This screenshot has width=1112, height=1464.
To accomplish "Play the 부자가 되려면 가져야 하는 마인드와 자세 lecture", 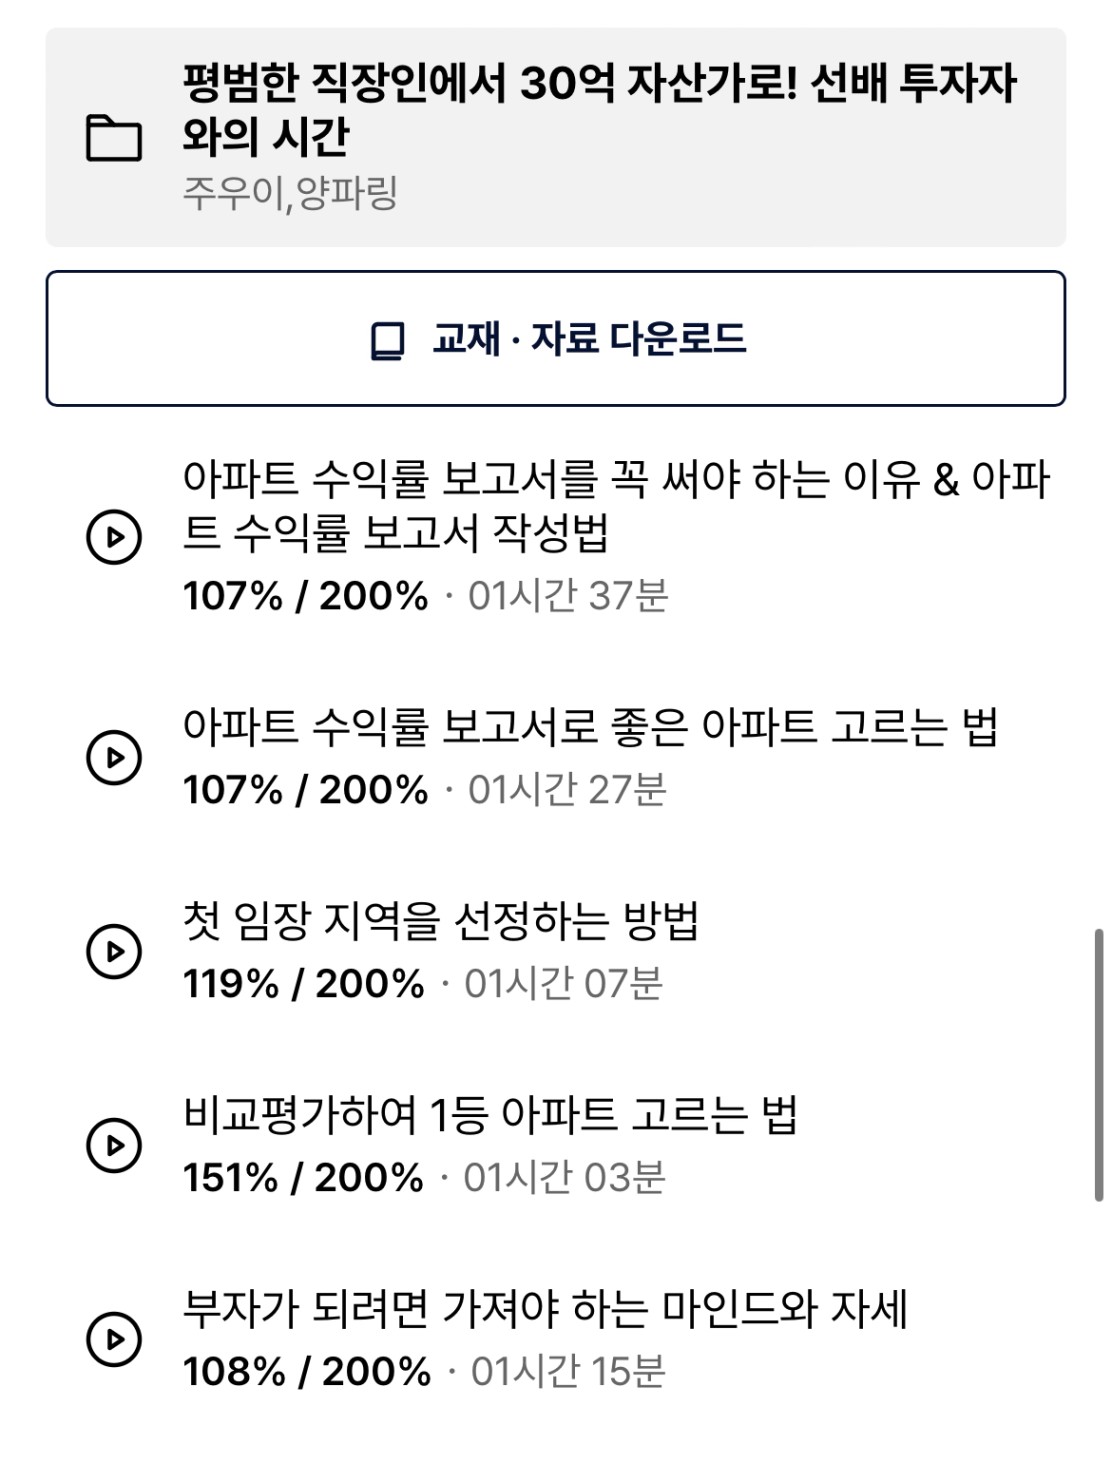I will [x=113, y=1339].
